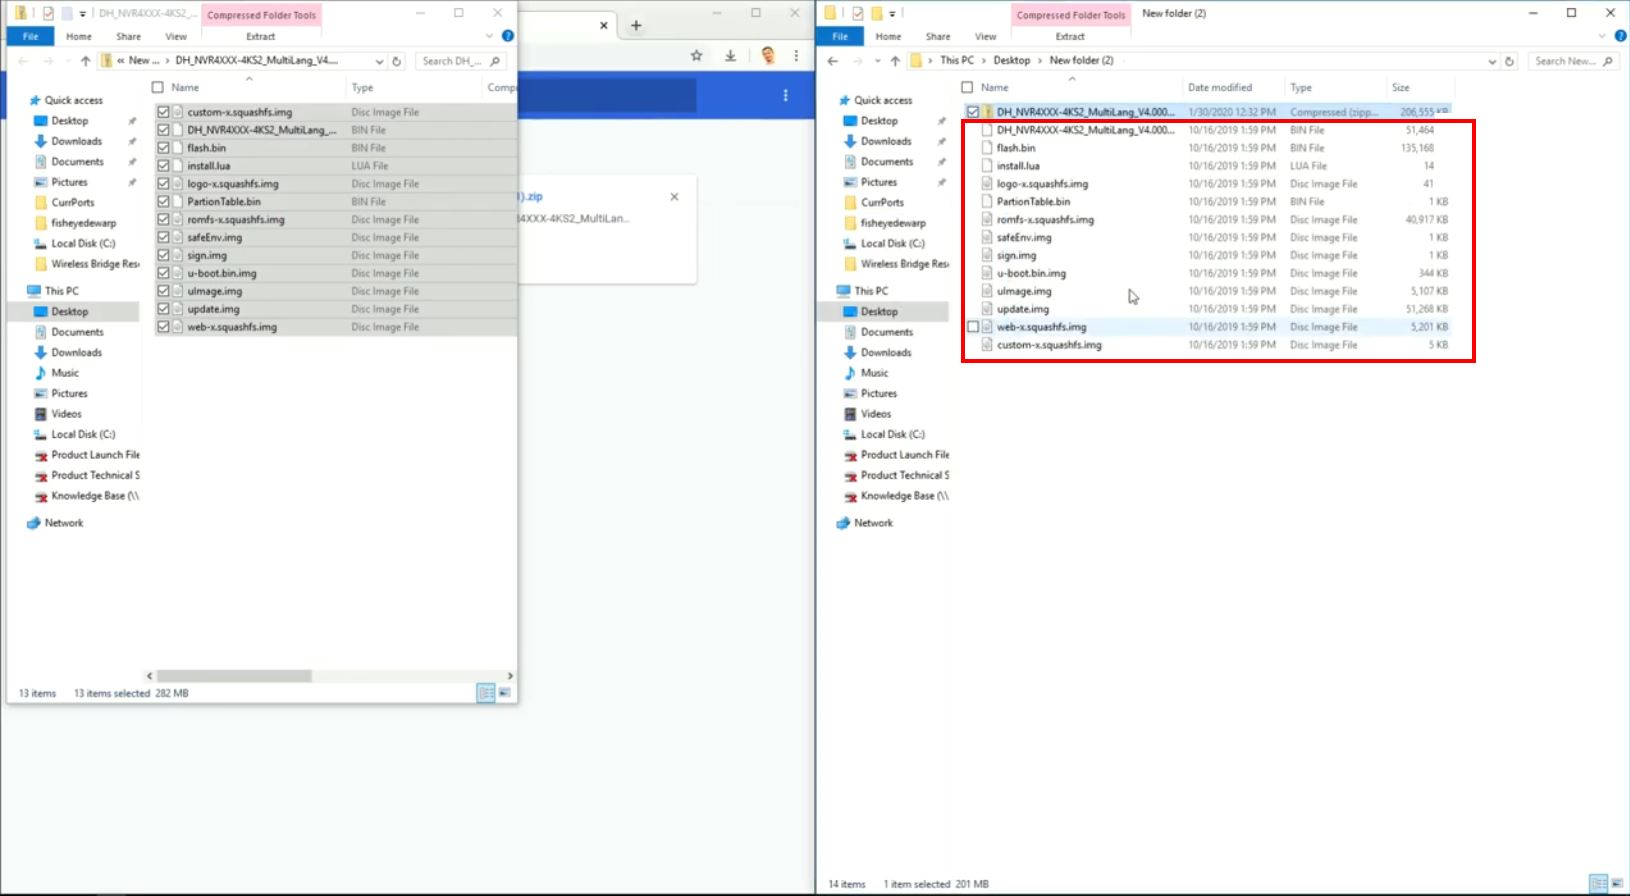The height and width of the screenshot is (896, 1630).
Task: Check the web-x.squashfs.img box in the right window
Action: tap(973, 327)
